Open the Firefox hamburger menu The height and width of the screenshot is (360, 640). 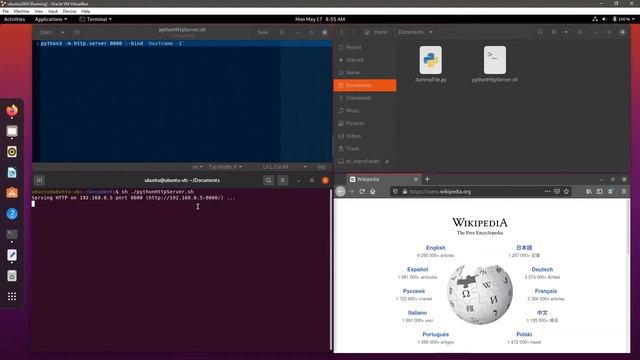[x=624, y=191]
